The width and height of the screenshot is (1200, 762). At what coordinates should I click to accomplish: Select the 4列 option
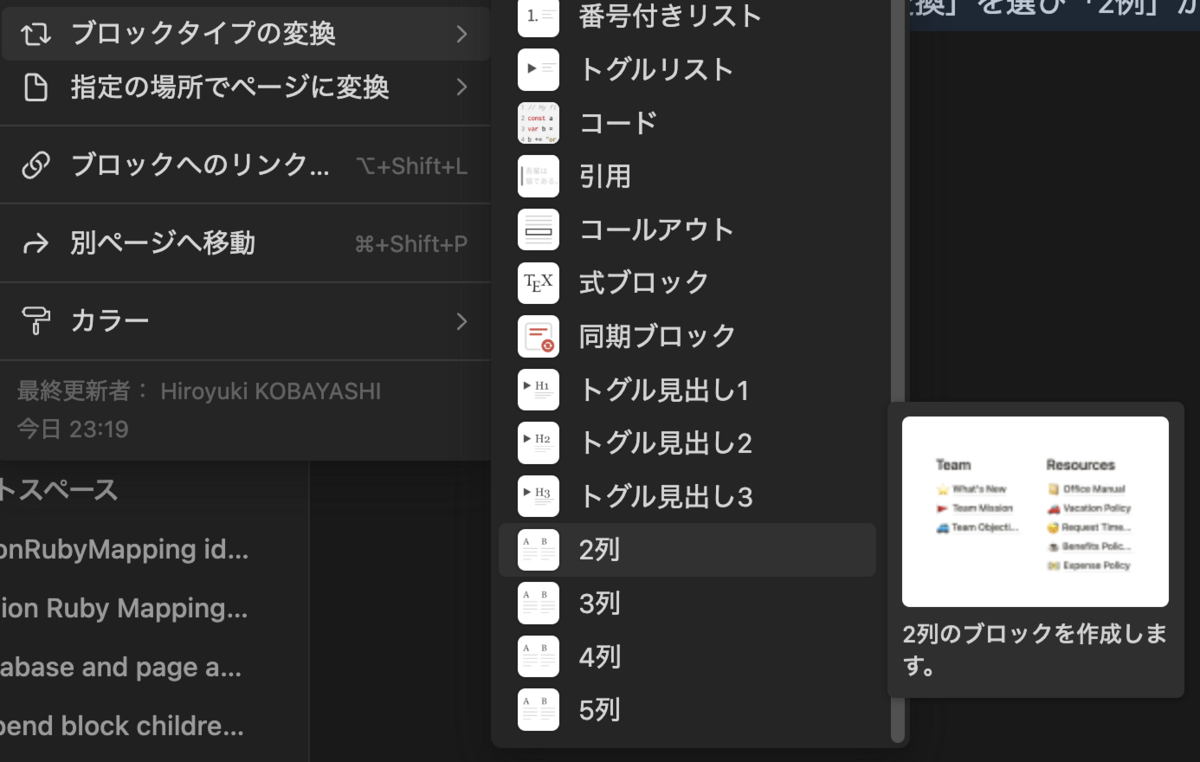click(687, 656)
